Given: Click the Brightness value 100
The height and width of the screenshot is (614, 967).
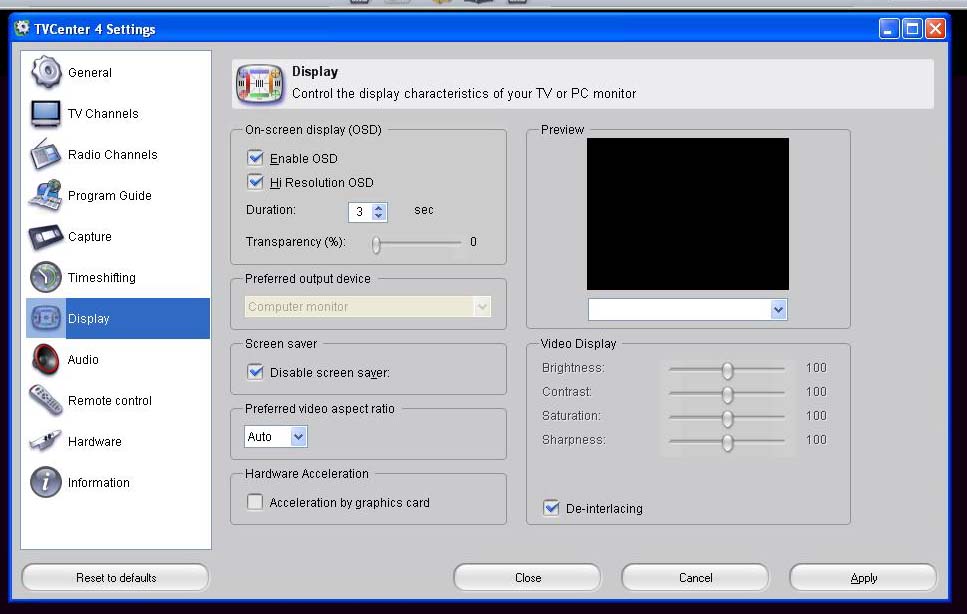Looking at the screenshot, I should pyautogui.click(x=816, y=367).
